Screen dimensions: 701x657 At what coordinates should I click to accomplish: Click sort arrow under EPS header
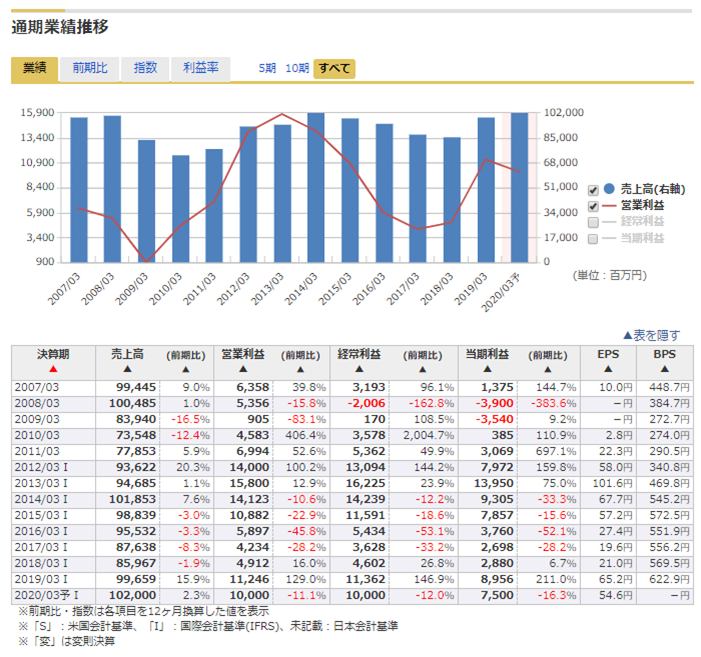(x=608, y=369)
